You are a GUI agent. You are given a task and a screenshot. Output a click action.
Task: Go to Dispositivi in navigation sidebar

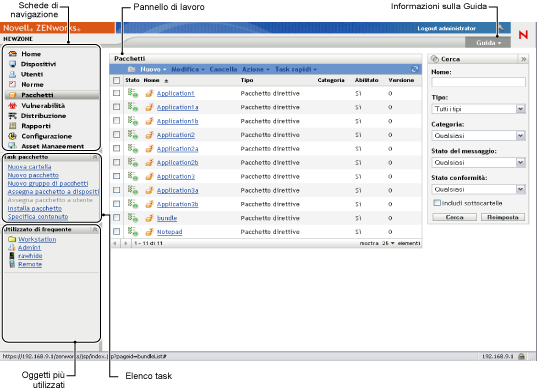pos(38,64)
